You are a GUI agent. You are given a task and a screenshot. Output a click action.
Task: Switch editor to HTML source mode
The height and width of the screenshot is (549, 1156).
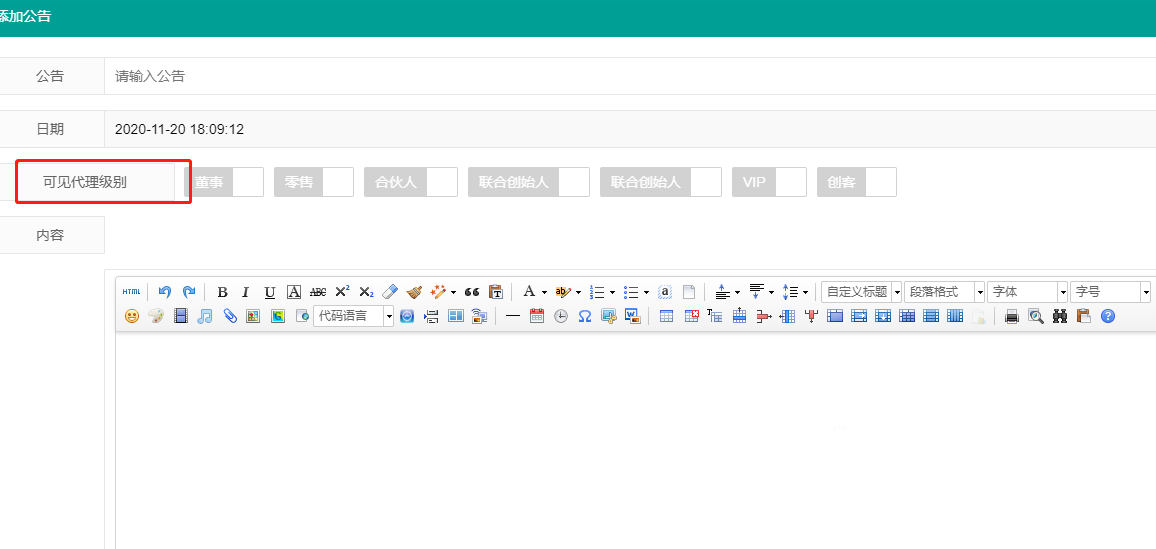pyautogui.click(x=131, y=292)
